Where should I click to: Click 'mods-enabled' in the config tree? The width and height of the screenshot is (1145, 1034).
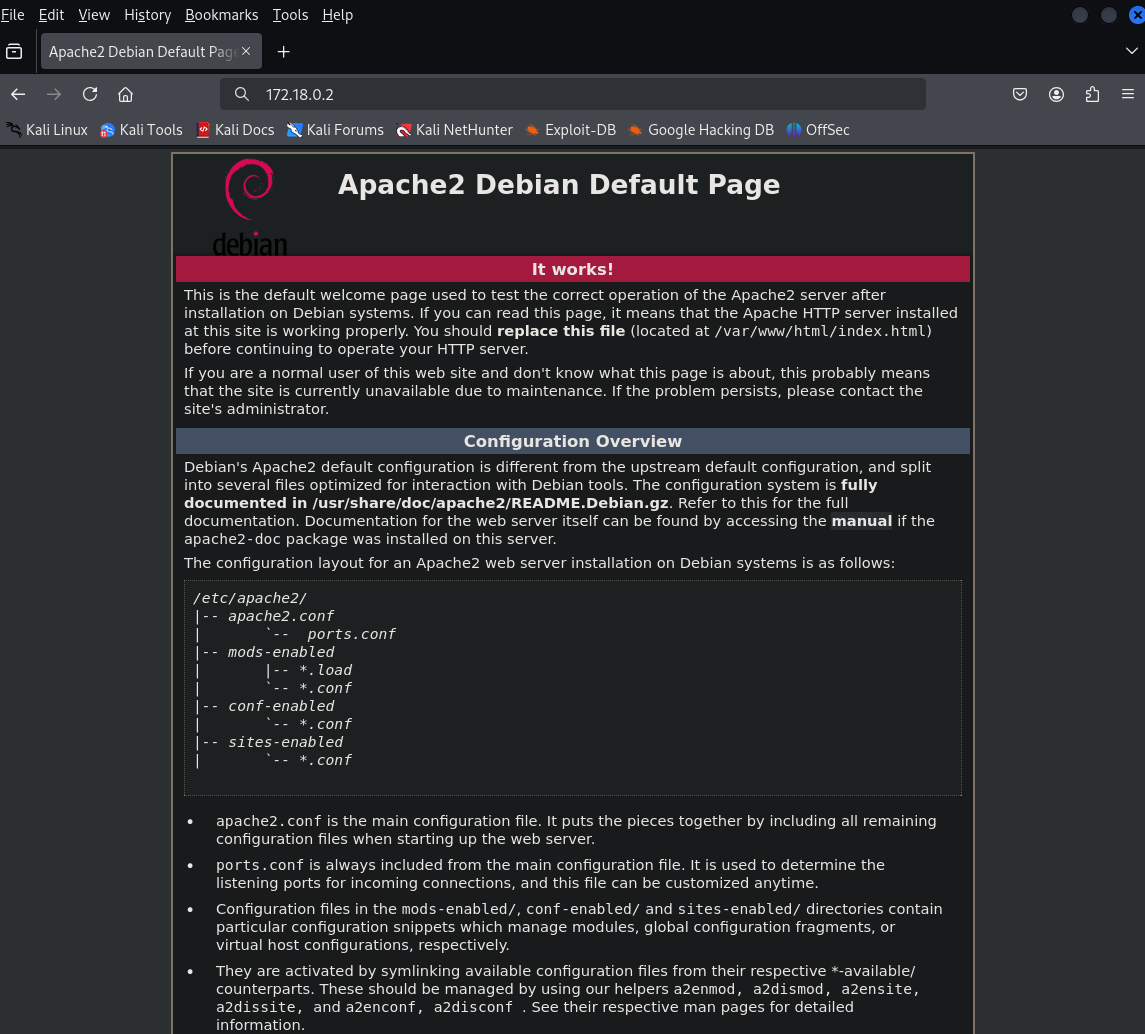point(281,652)
